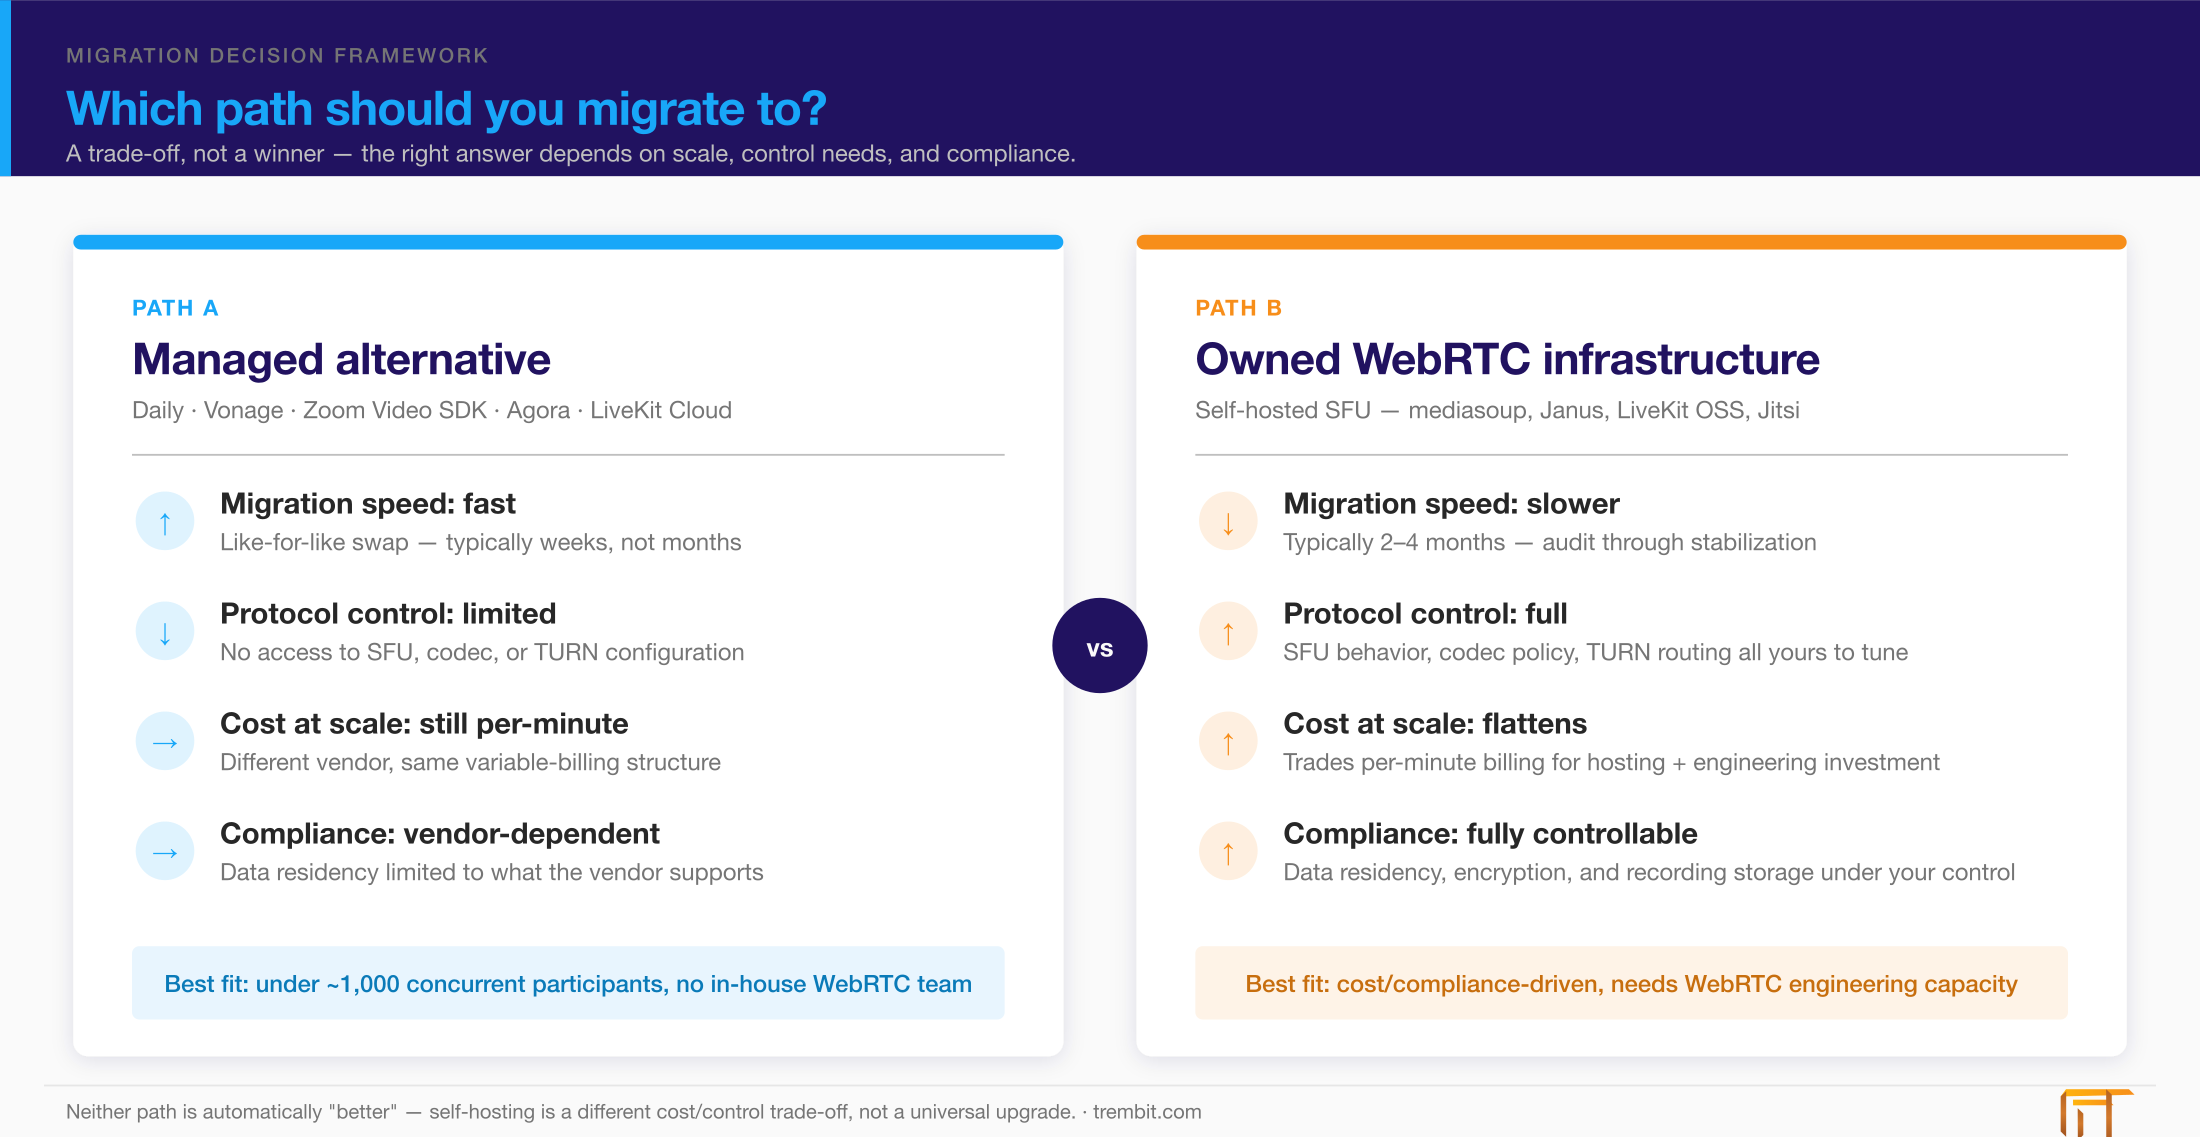
Task: Click the 'Migration speed: fast' heading
Action: click(x=368, y=503)
